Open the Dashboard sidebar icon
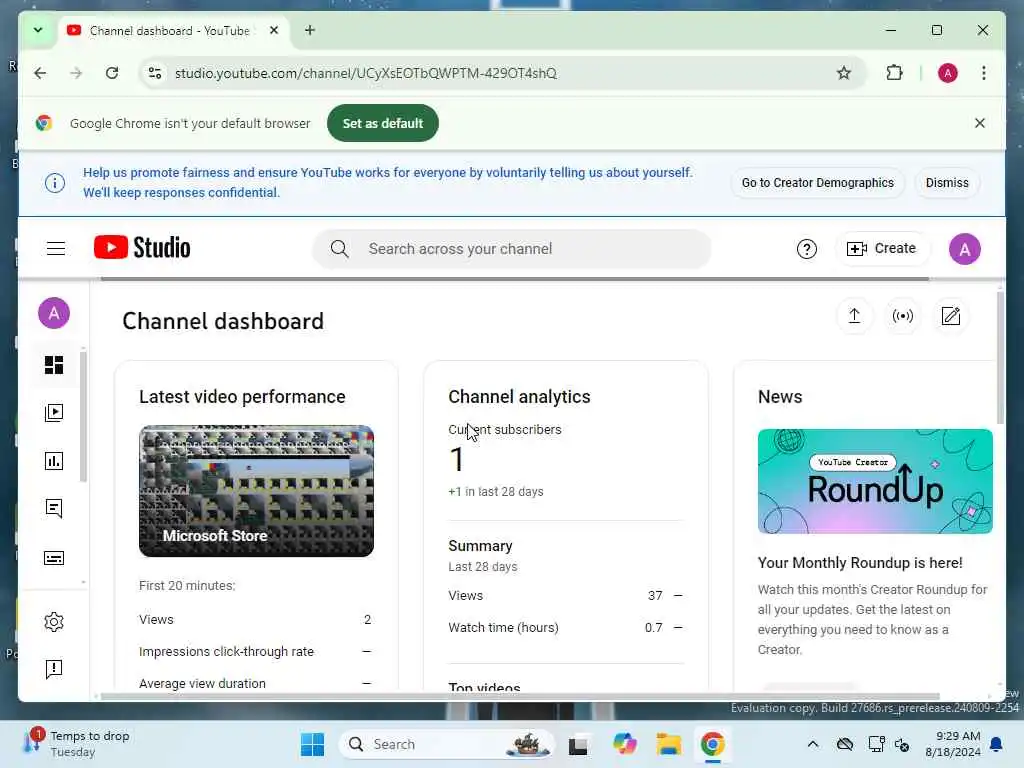 54,364
